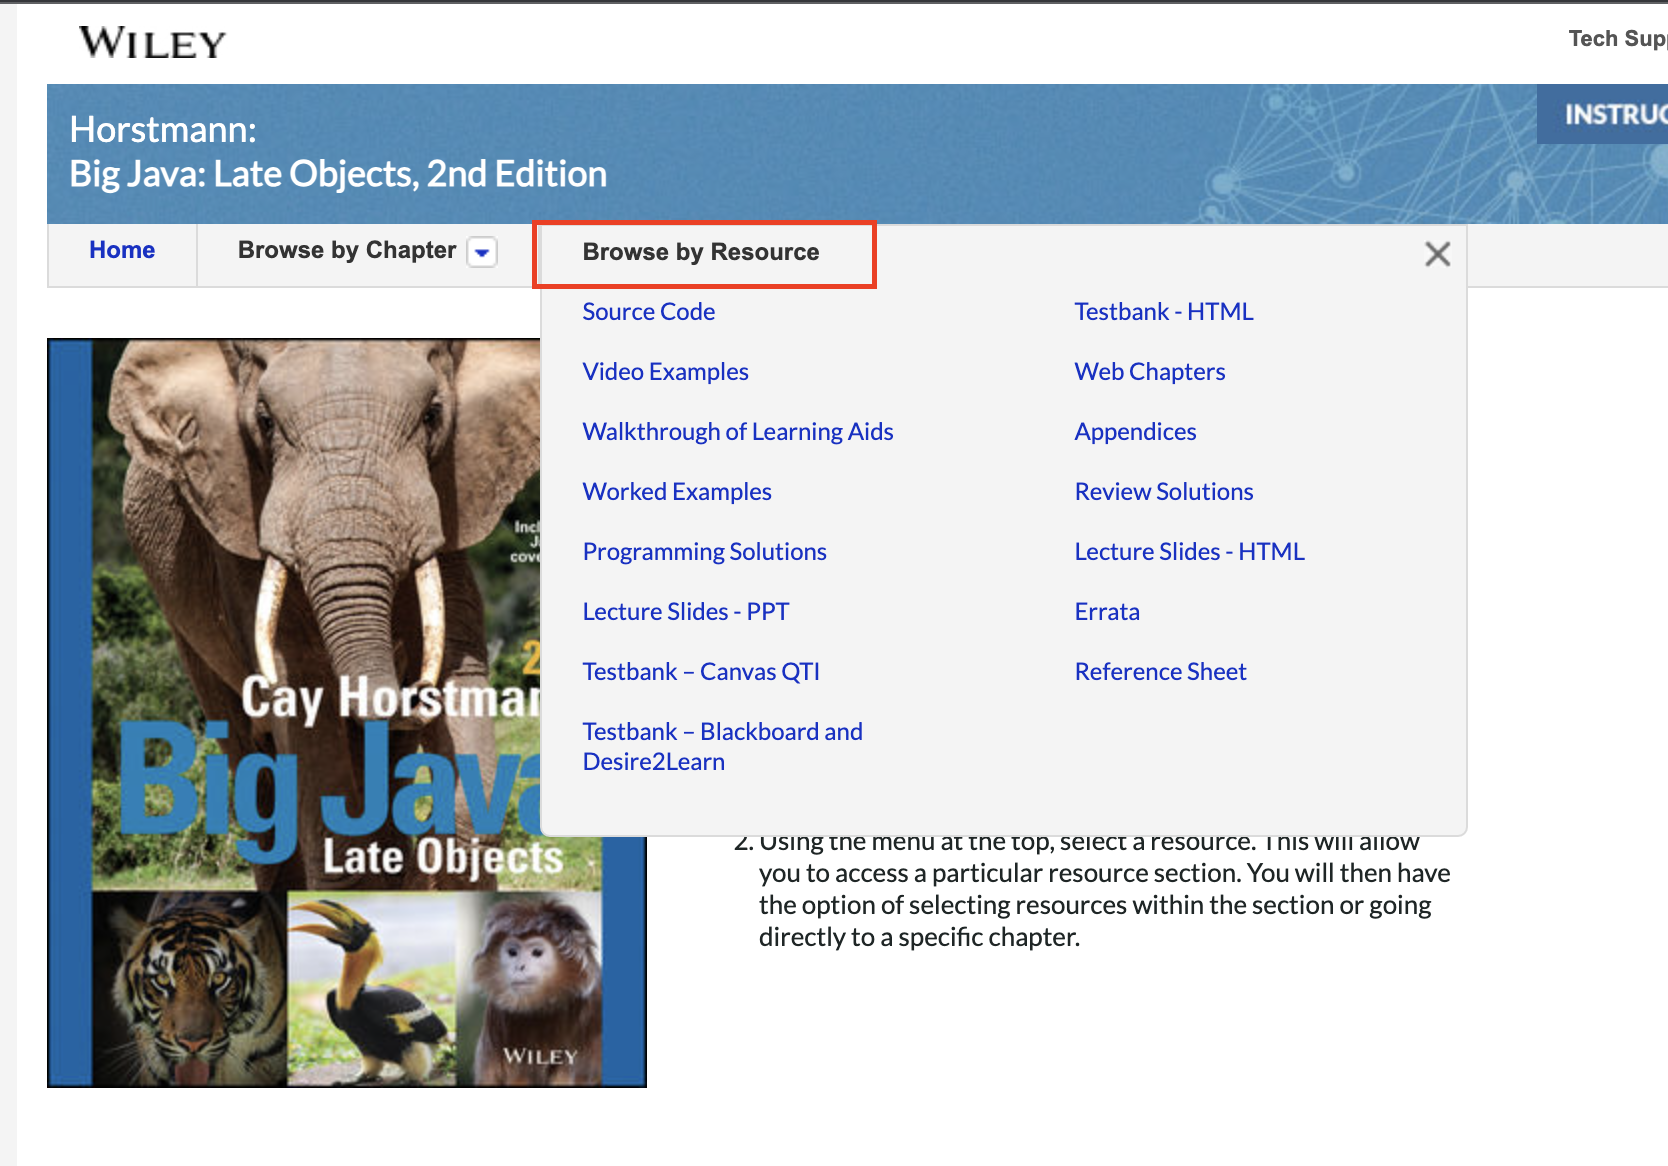This screenshot has width=1668, height=1166.
Task: Select the Browse by Resource menu
Action: 701,252
